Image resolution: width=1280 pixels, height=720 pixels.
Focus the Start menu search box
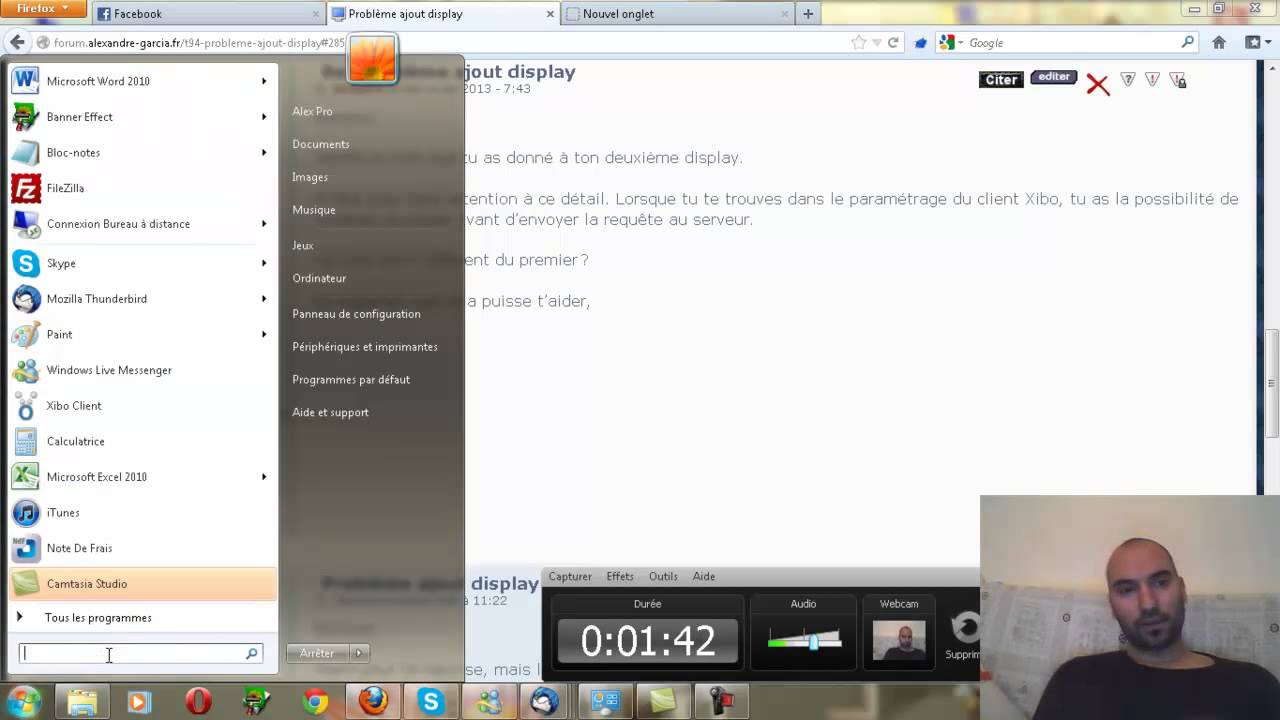(x=140, y=653)
